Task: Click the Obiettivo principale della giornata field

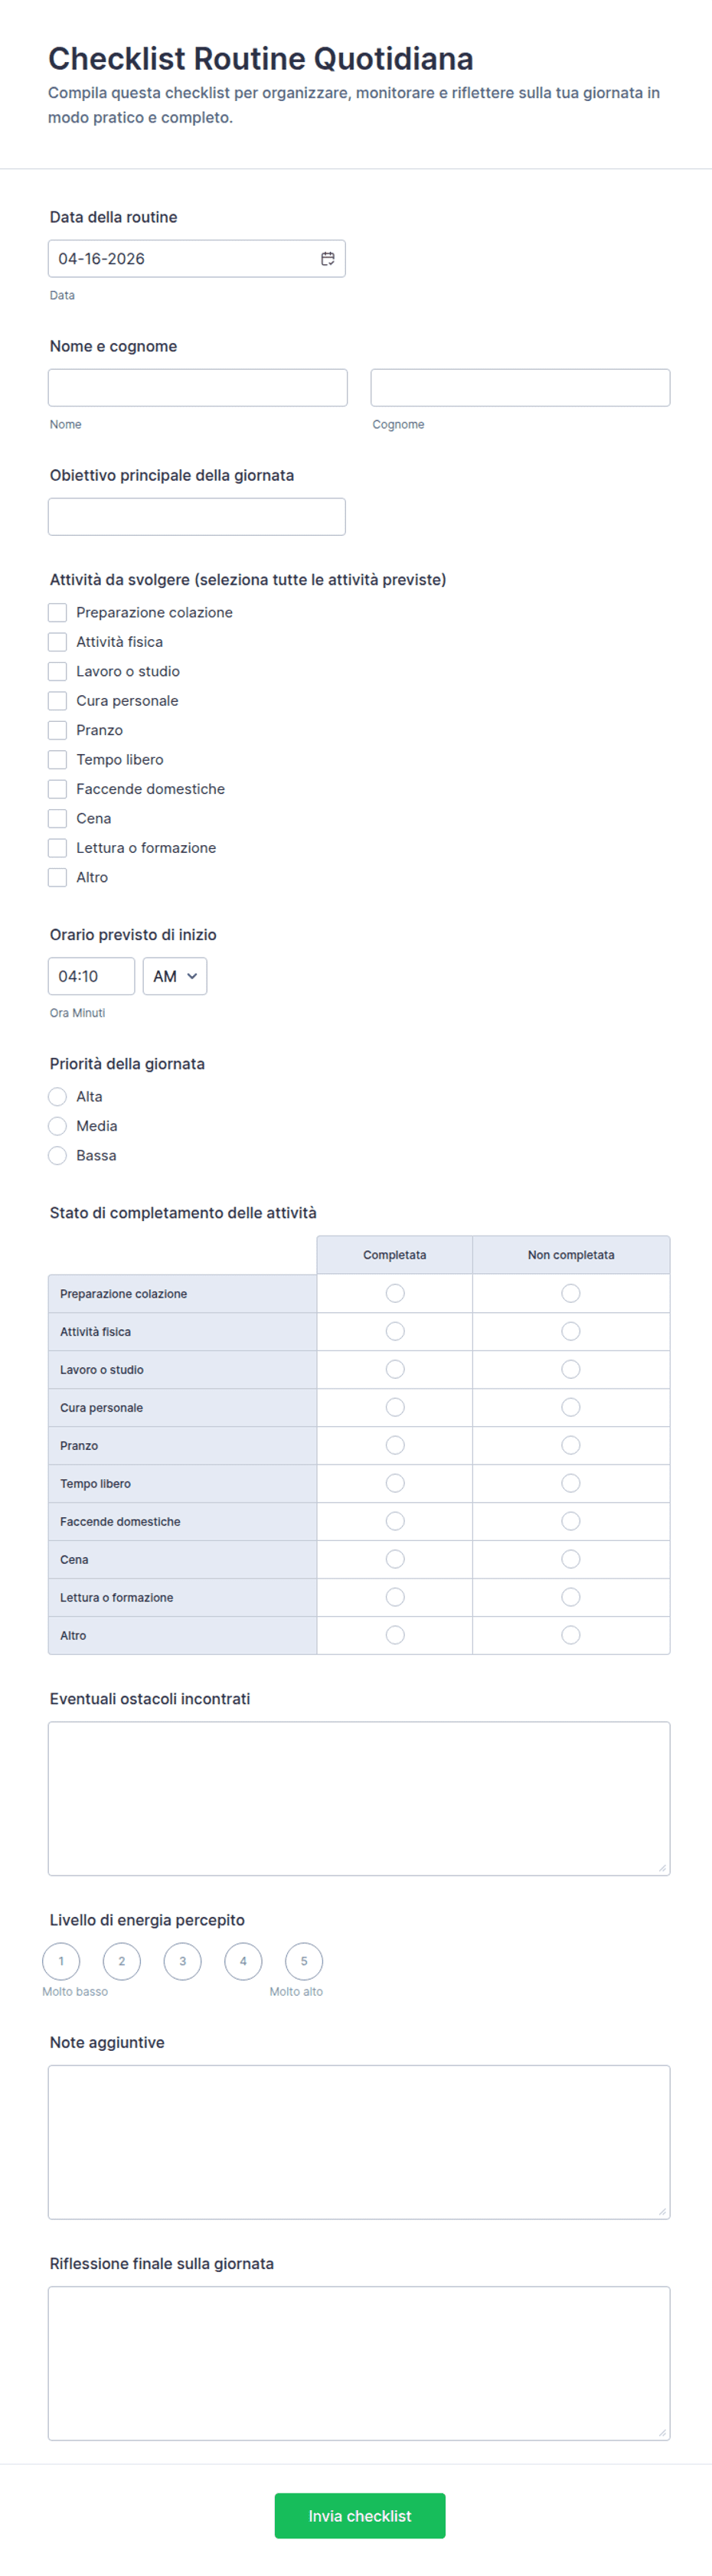Action: click(197, 517)
